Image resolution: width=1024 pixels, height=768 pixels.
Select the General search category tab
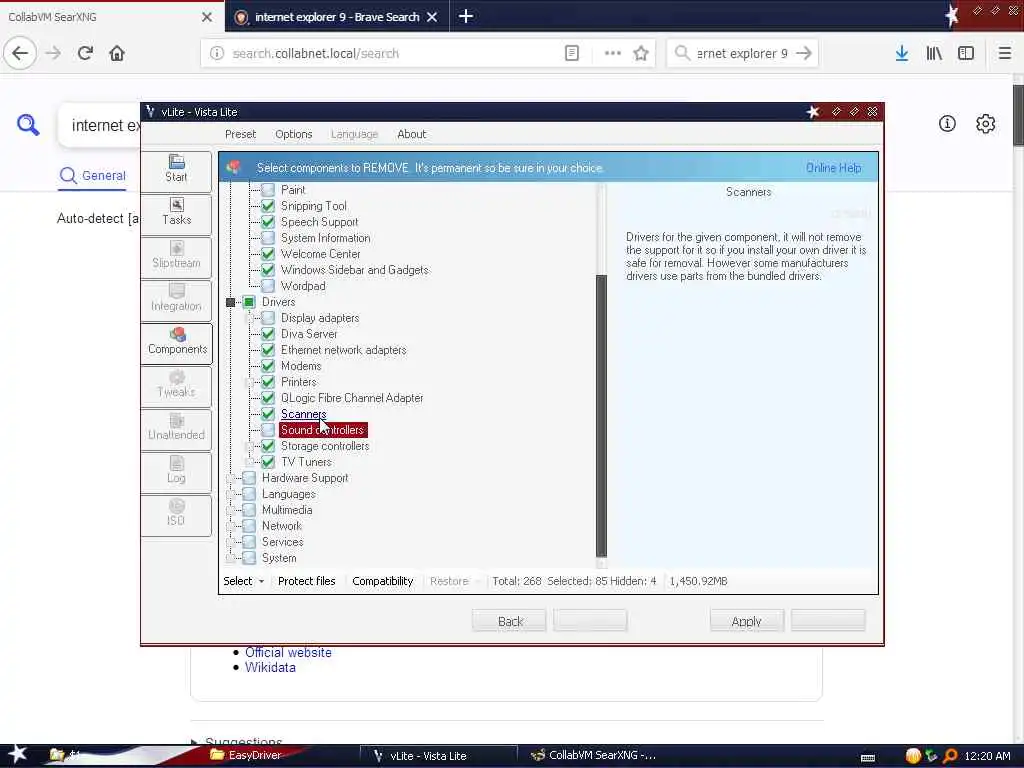coord(92,176)
